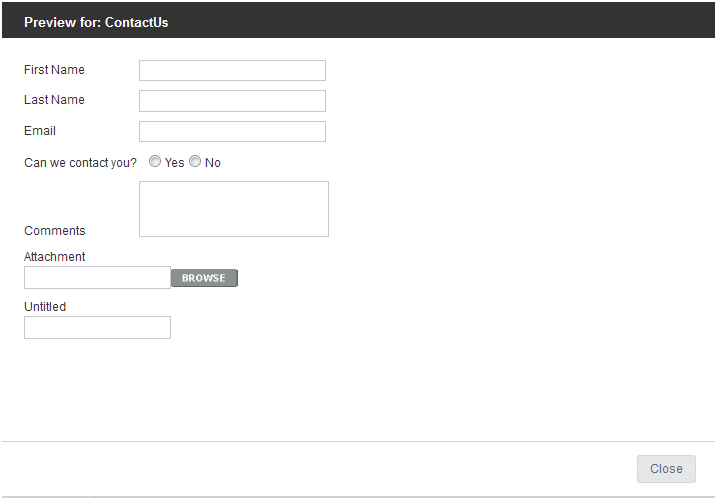Click the "First Name" label
The width and height of the screenshot is (717, 500).
coord(54,70)
